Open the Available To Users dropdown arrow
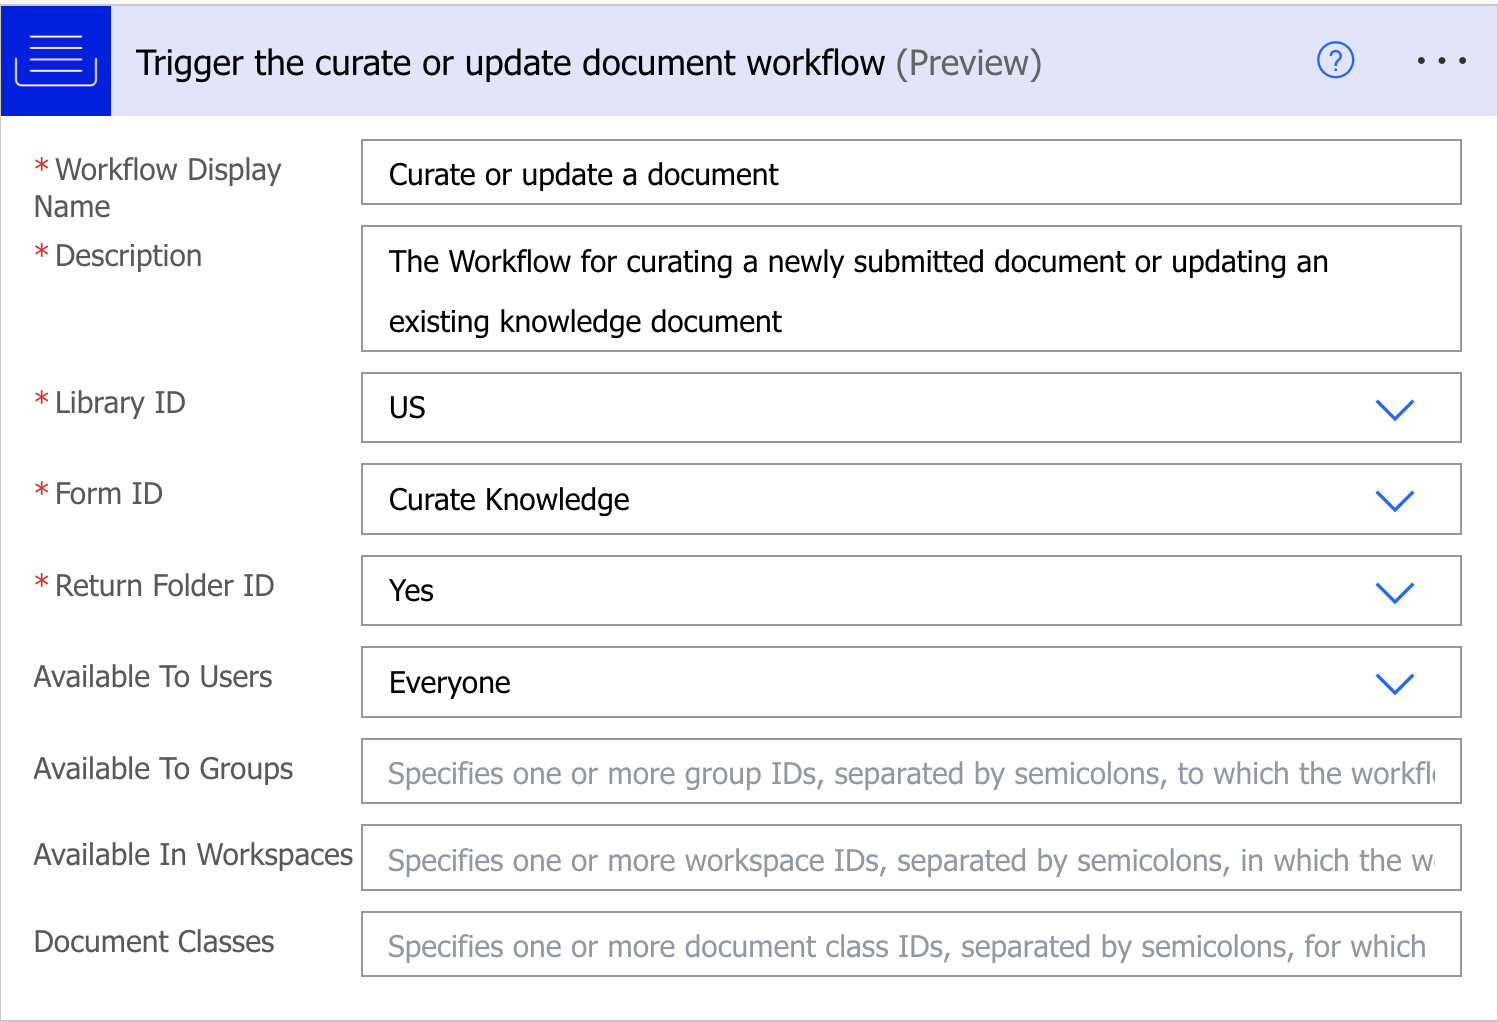The width and height of the screenshot is (1498, 1022). pyautogui.click(x=1394, y=683)
